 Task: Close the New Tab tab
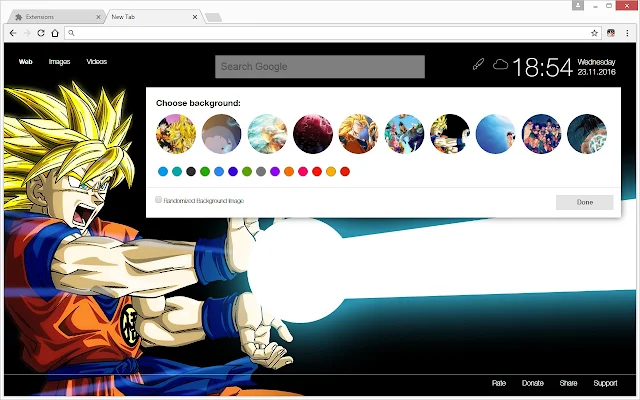(195, 17)
